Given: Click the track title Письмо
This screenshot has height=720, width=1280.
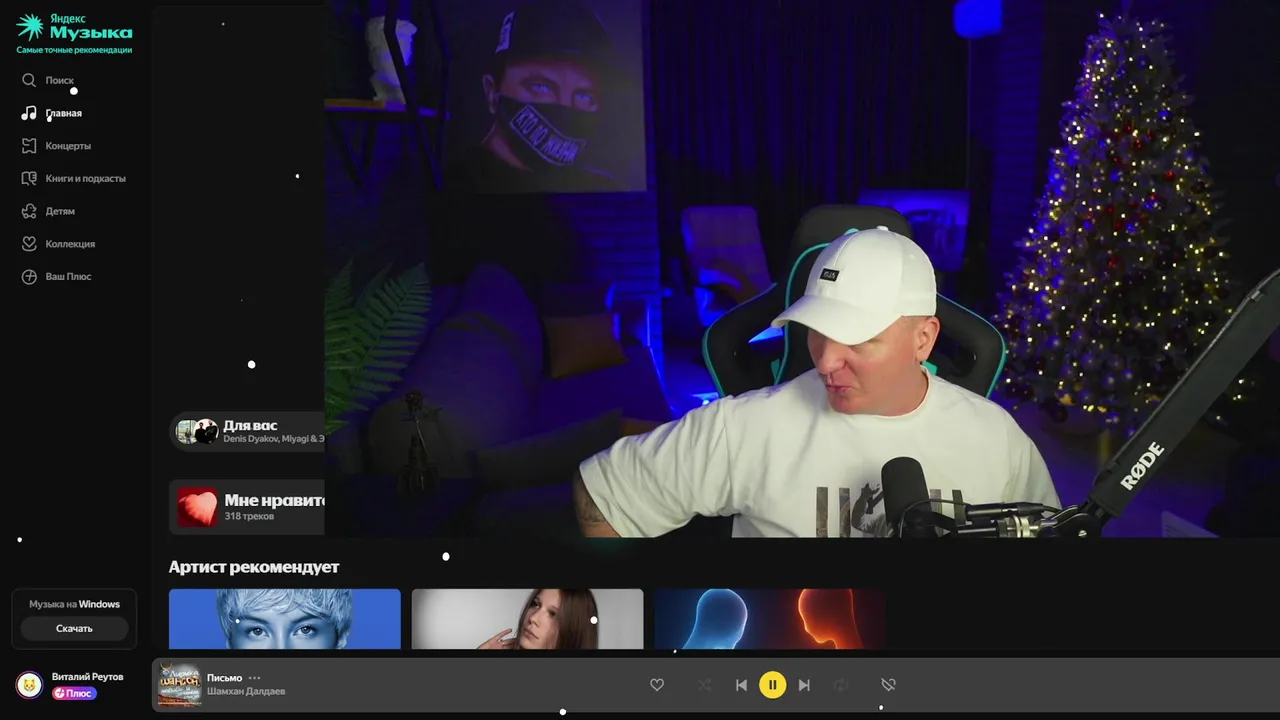Looking at the screenshot, I should (224, 678).
